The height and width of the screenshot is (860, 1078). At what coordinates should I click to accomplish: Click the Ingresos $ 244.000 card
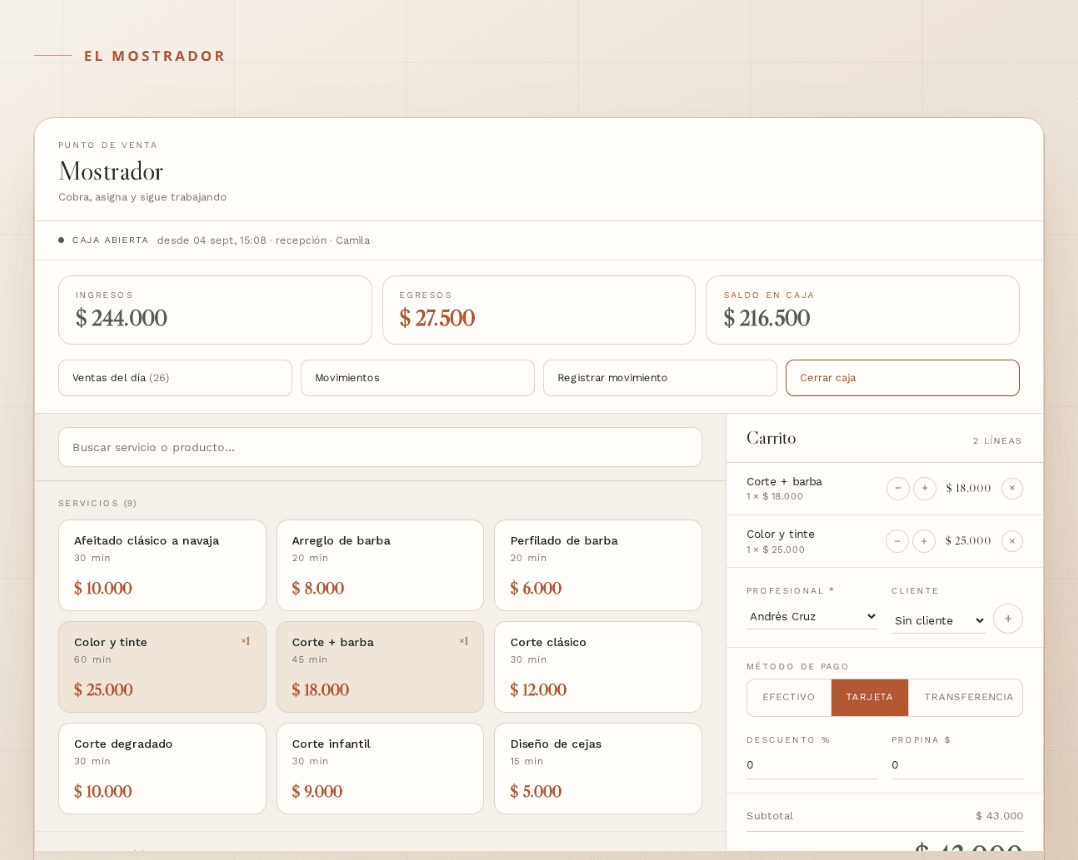pos(215,310)
